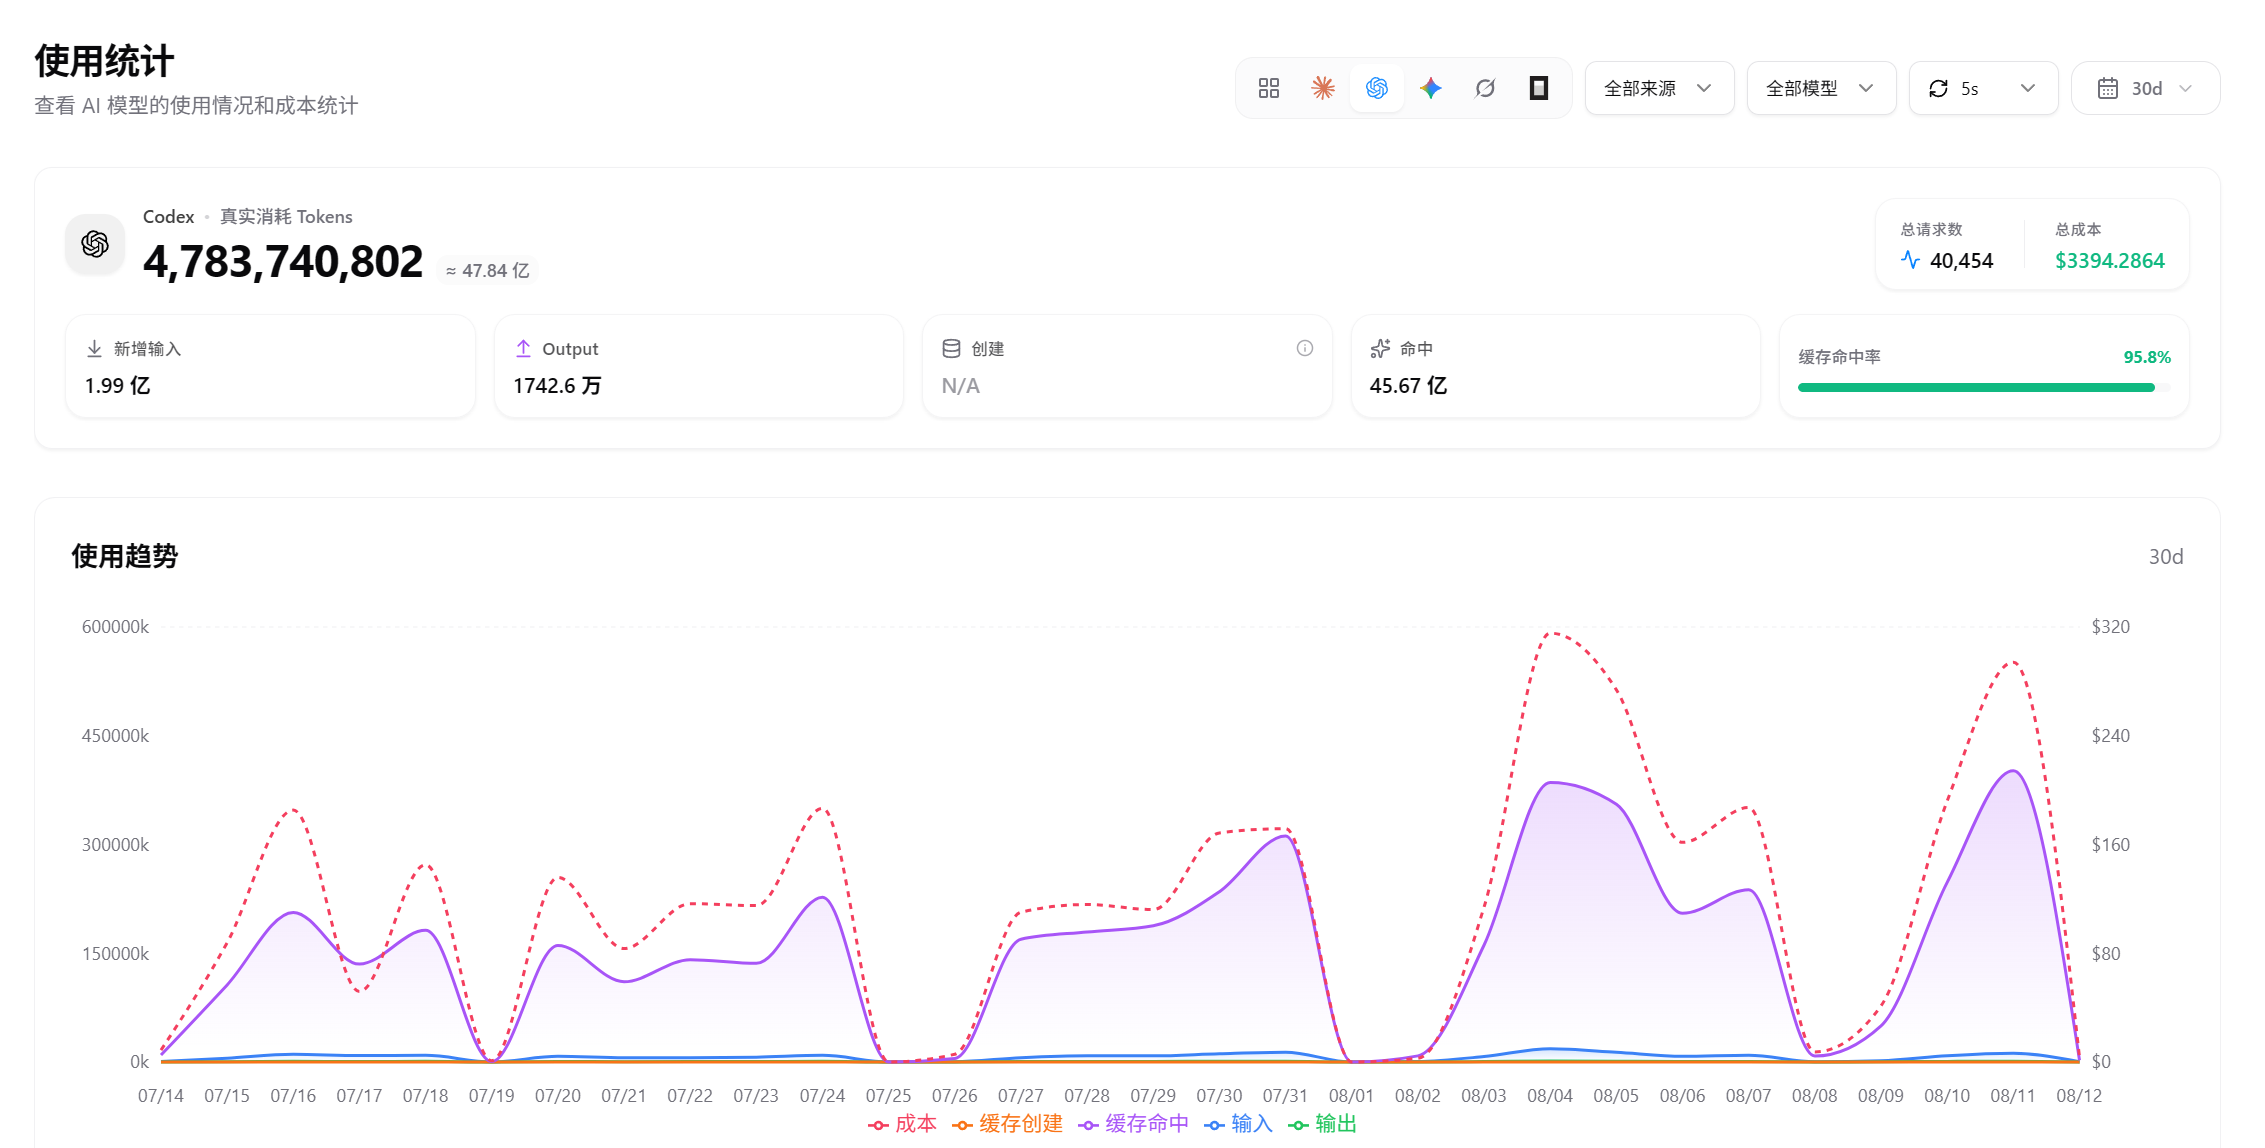Choose the Gemini sparkle provider icon
Image resolution: width=2265 pixels, height=1148 pixels.
[1431, 88]
